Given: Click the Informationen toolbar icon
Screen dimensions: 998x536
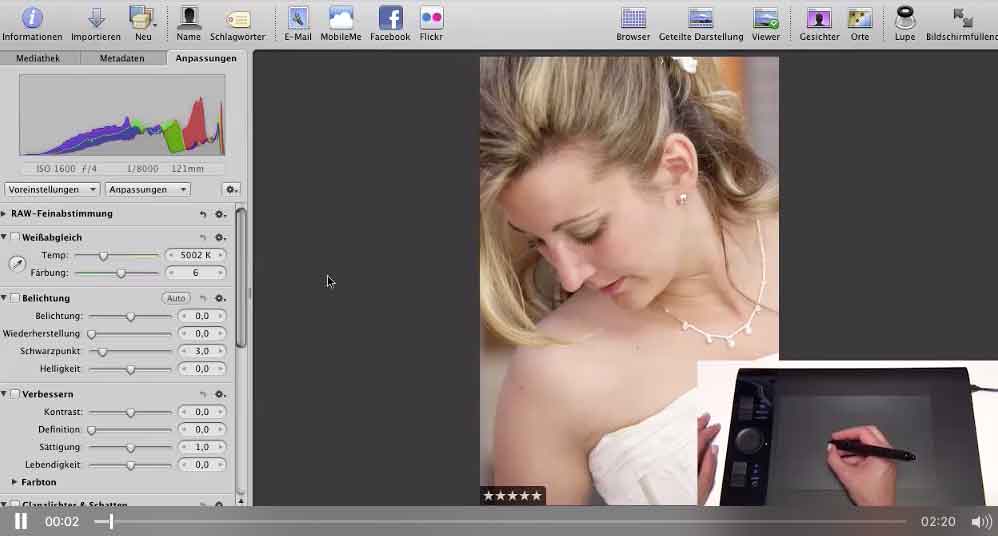Looking at the screenshot, I should pos(32,18).
